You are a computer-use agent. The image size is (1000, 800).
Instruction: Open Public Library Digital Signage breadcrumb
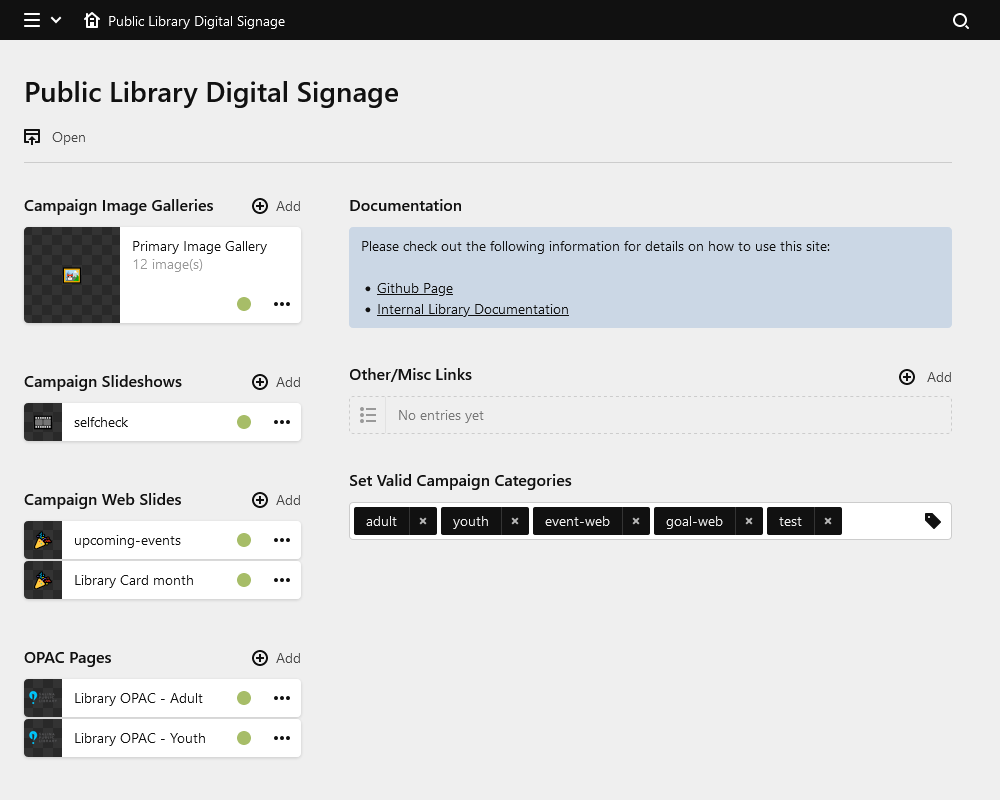coord(196,21)
